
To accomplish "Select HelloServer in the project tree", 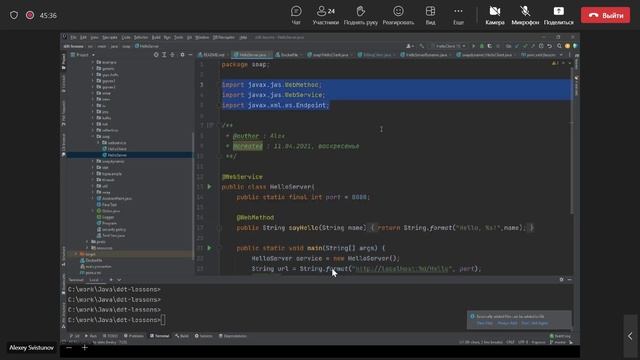I will pos(115,155).
